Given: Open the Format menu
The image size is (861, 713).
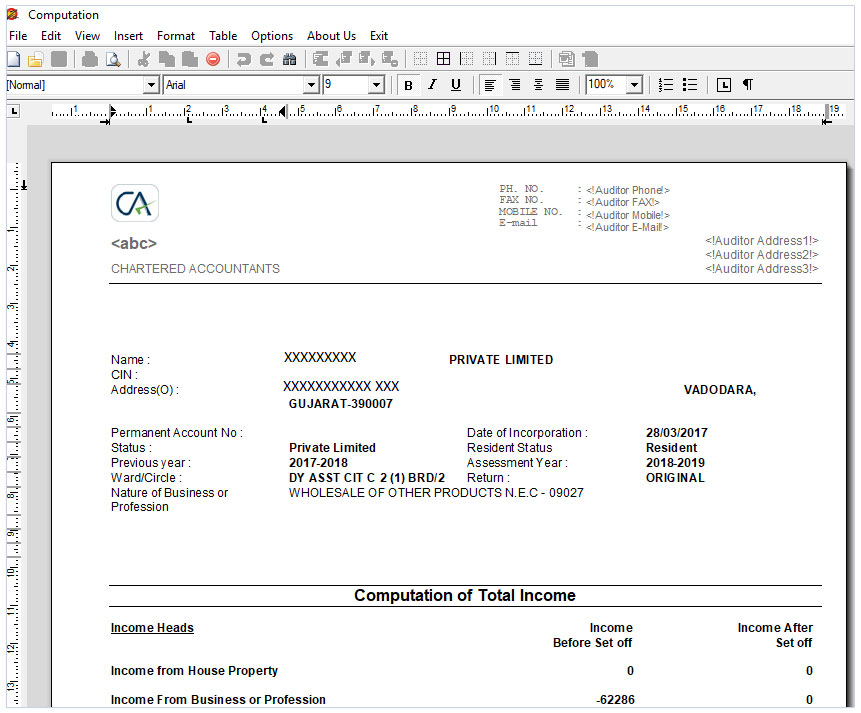Looking at the screenshot, I should click(x=176, y=36).
